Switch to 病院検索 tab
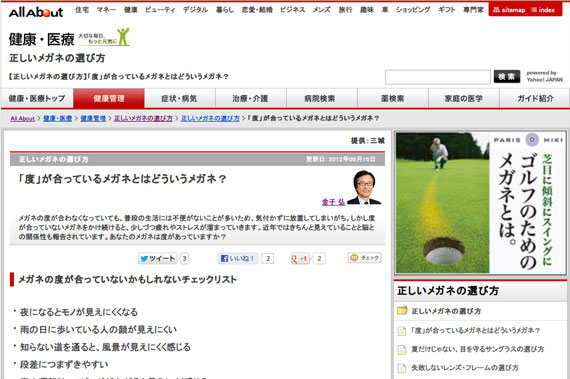The width and height of the screenshot is (570, 379). point(321,98)
